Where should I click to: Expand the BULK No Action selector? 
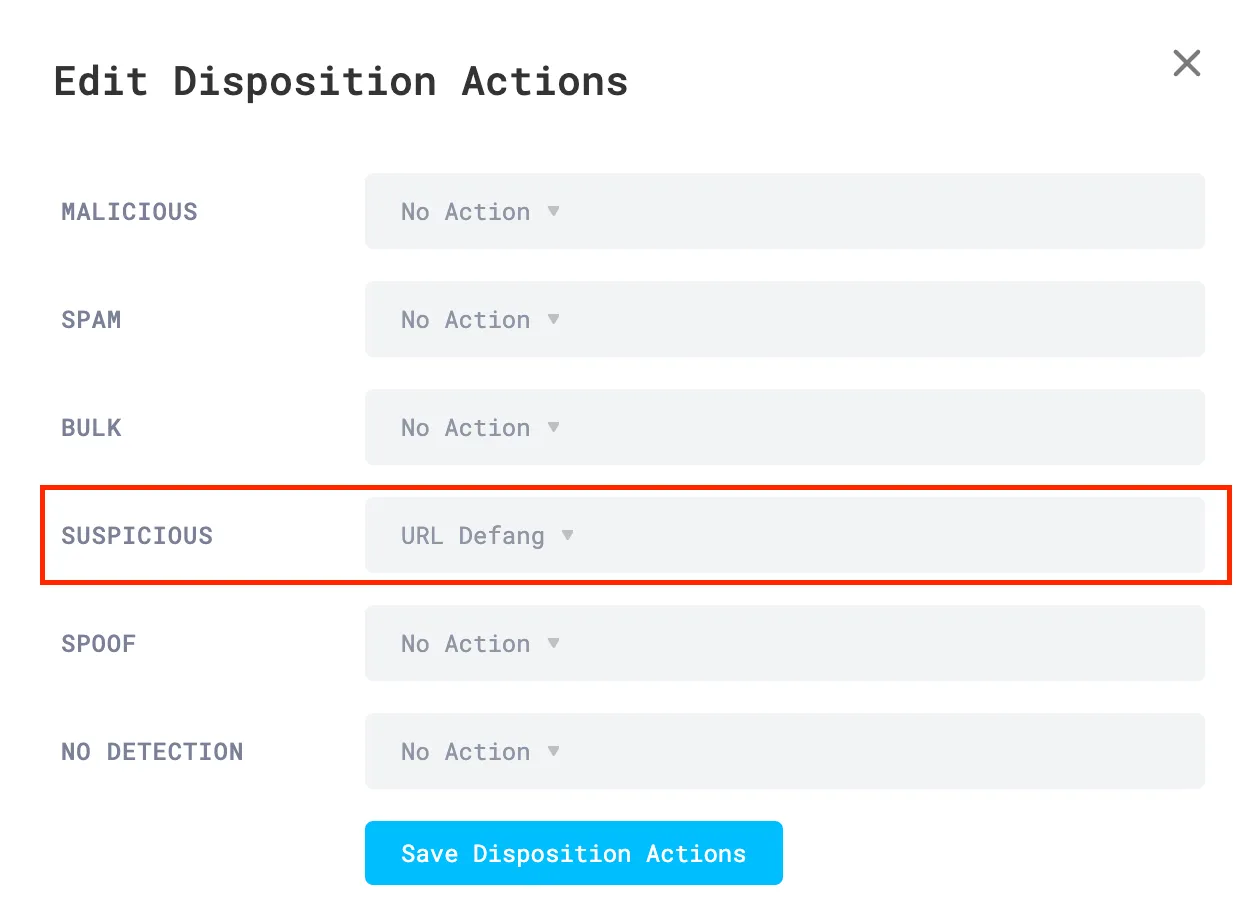(785, 427)
